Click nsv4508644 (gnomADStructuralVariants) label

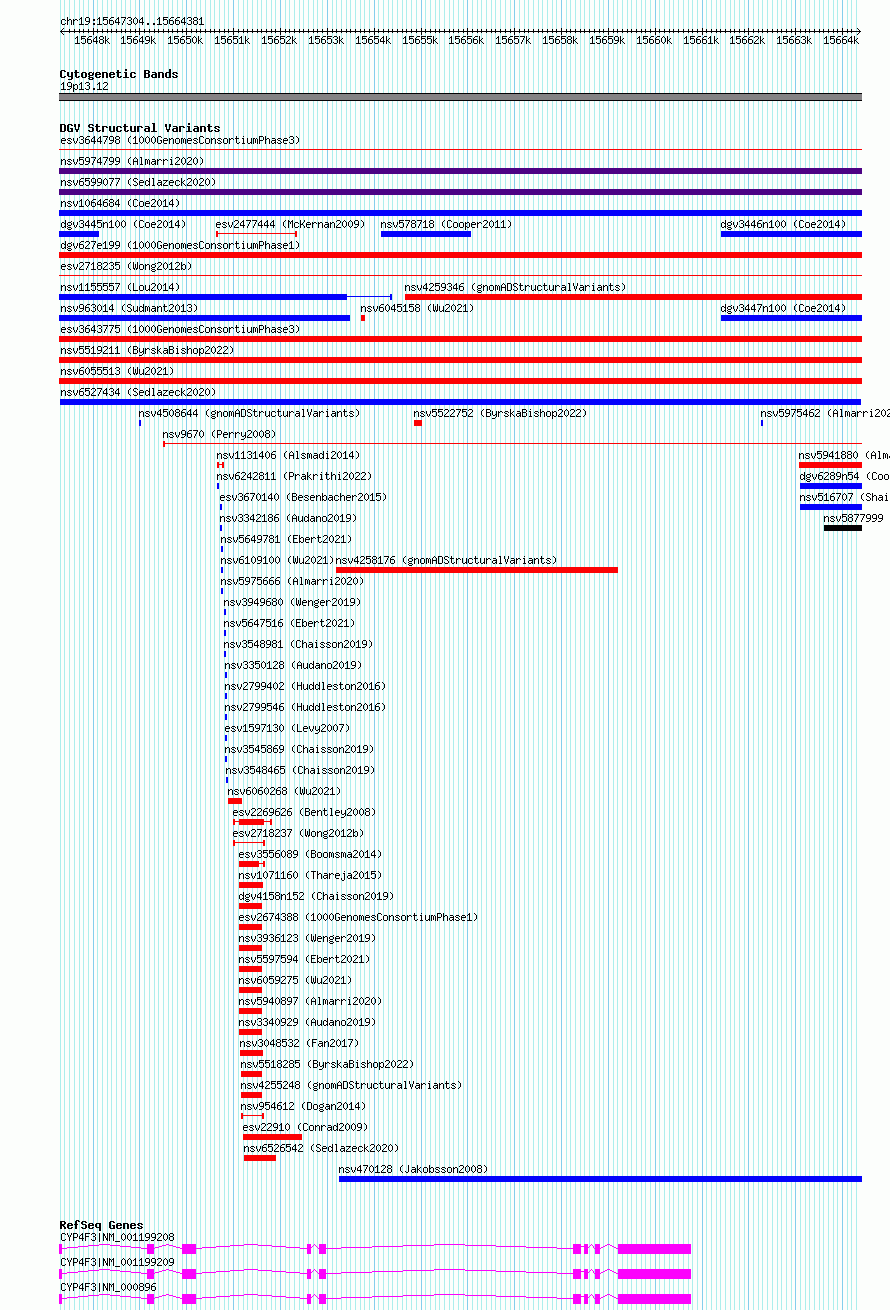250,413
